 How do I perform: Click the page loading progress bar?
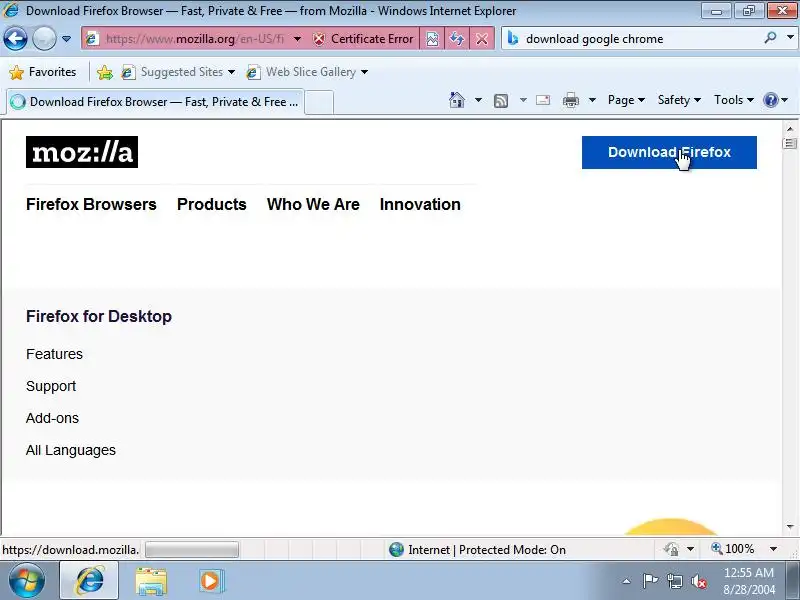pos(192,549)
